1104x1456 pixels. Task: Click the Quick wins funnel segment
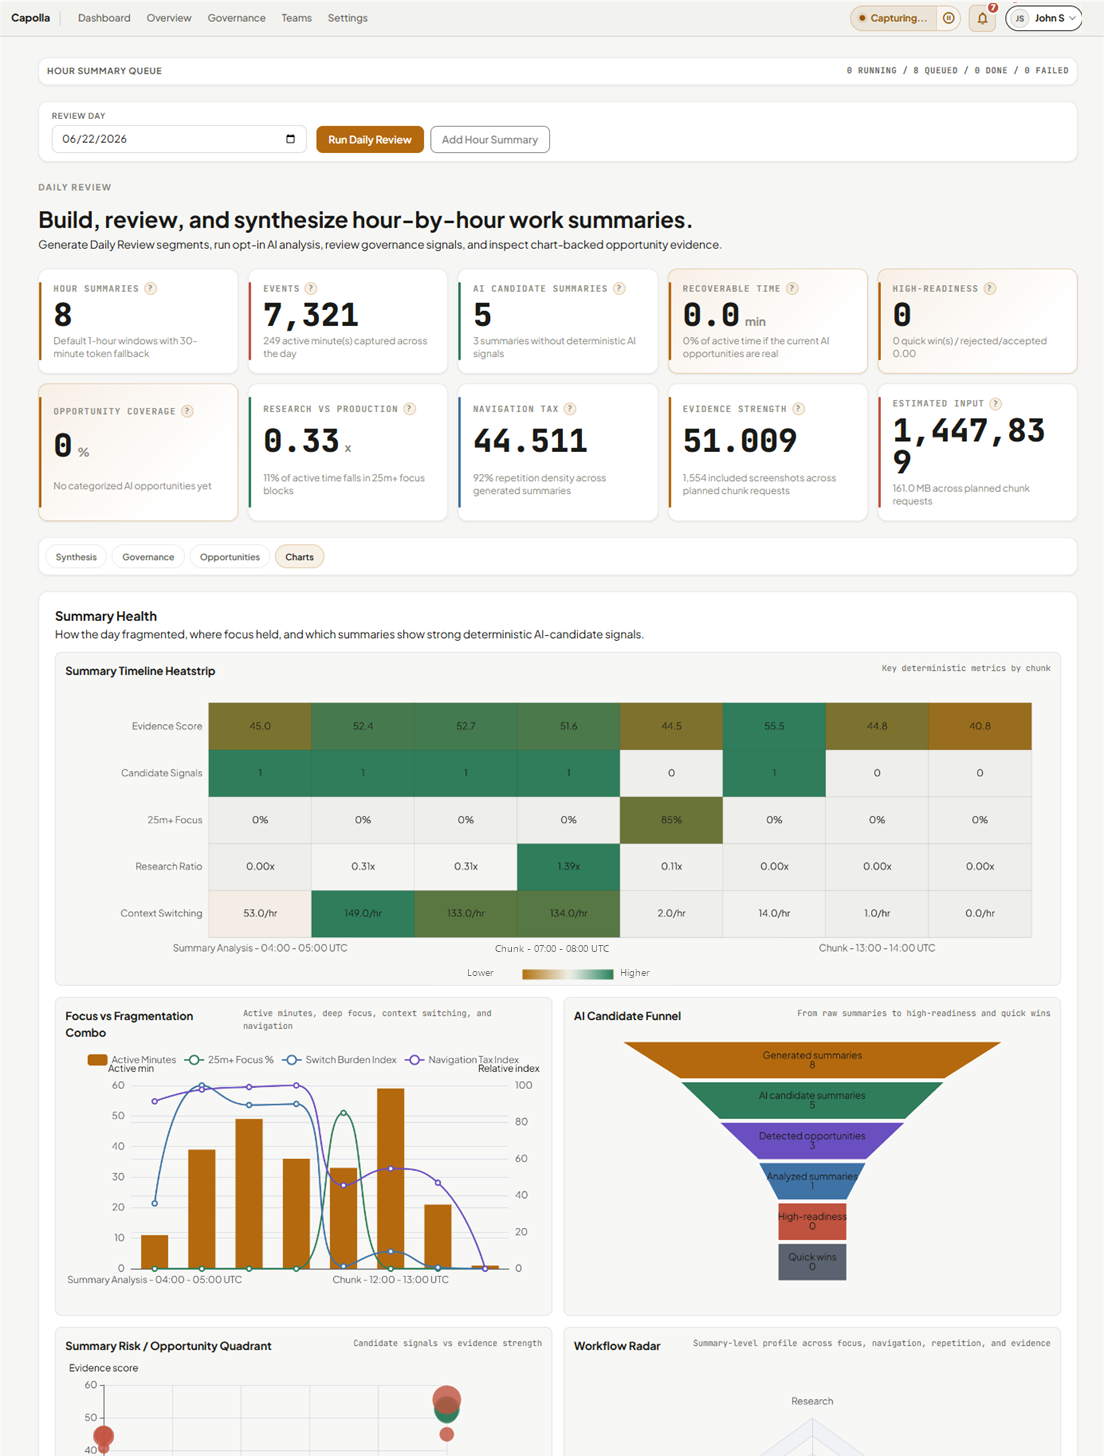click(x=812, y=1262)
